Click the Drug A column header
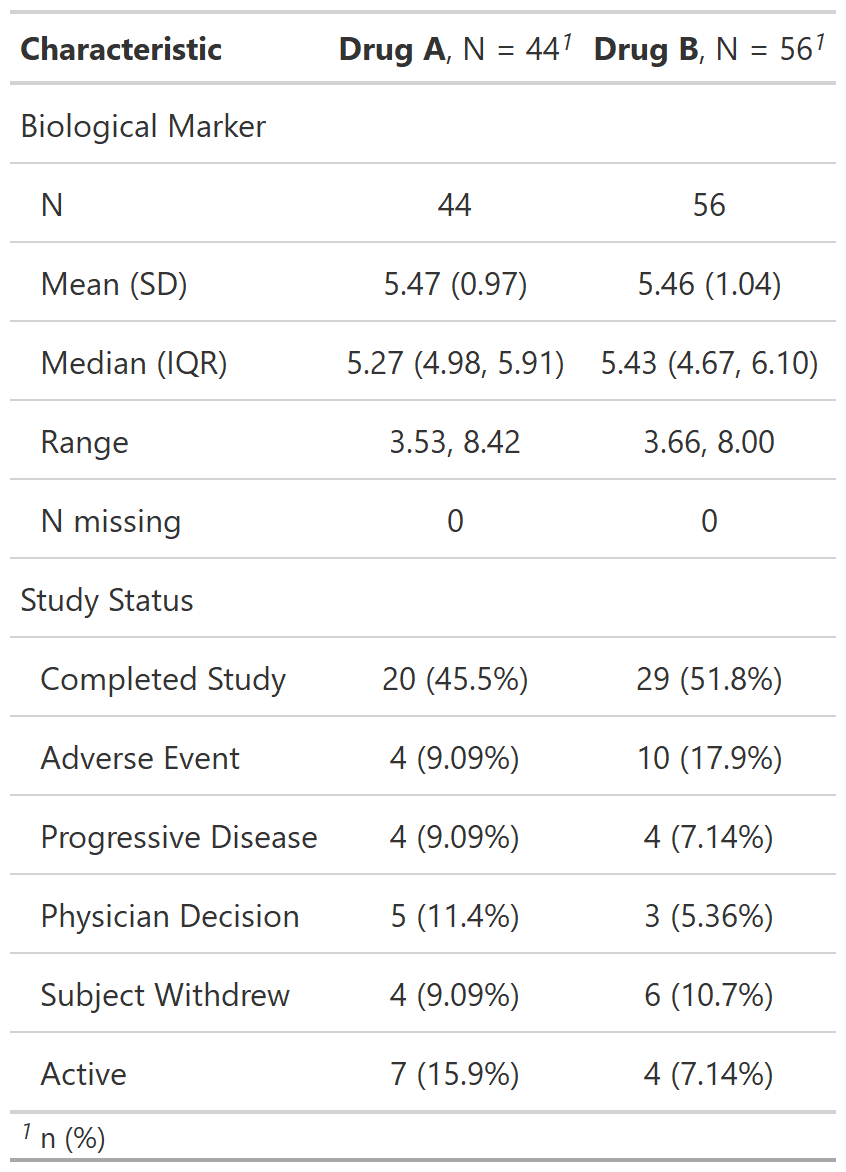 pyautogui.click(x=455, y=49)
